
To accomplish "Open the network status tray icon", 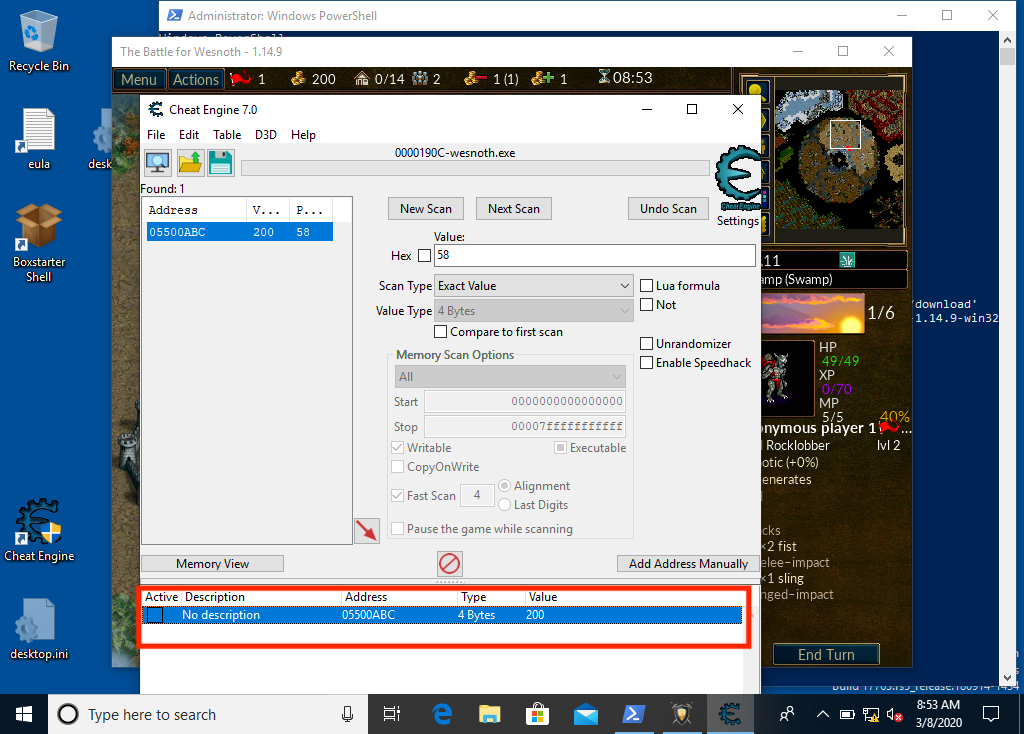I will coord(871,715).
